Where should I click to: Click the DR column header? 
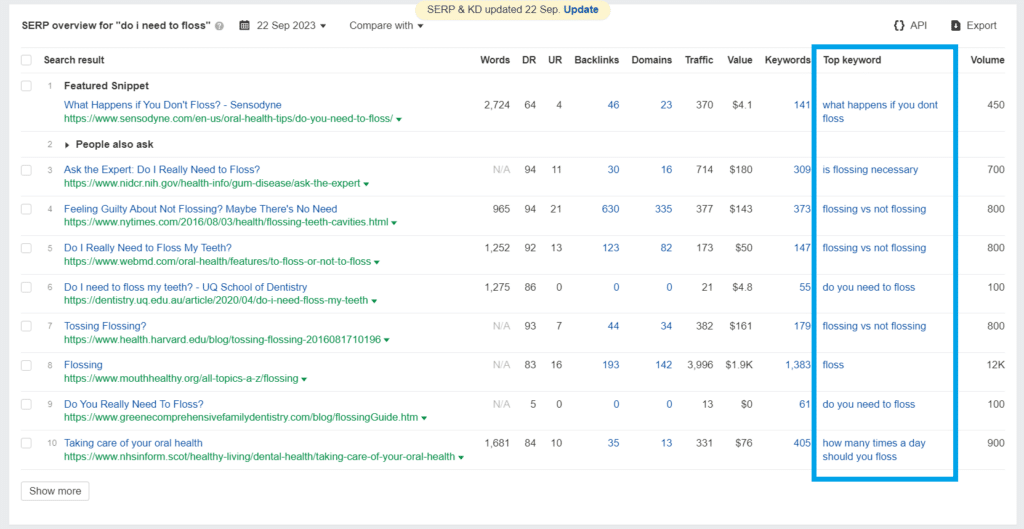click(529, 60)
